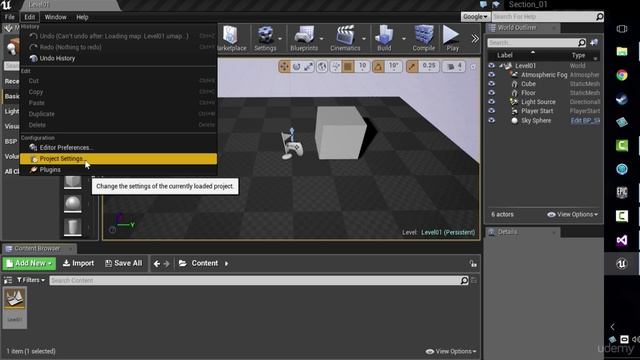
Task: Toggle visibility of Atmospheric Fog
Action: (491, 75)
